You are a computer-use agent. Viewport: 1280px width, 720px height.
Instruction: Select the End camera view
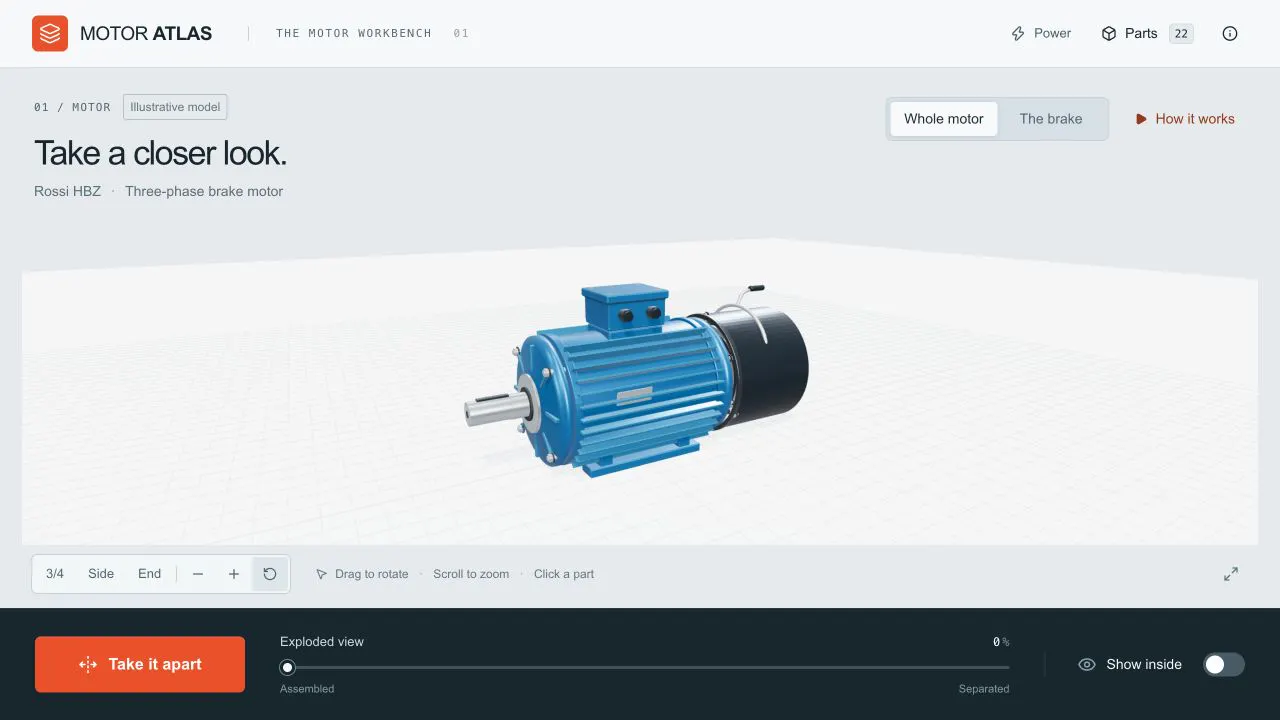pyautogui.click(x=149, y=574)
